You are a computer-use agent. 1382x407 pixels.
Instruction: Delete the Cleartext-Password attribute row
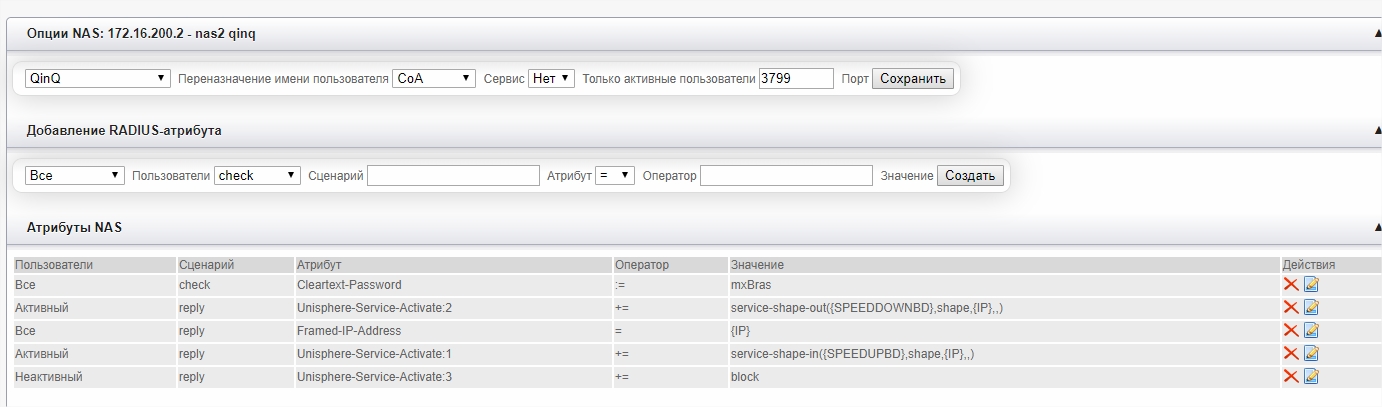click(x=1291, y=284)
